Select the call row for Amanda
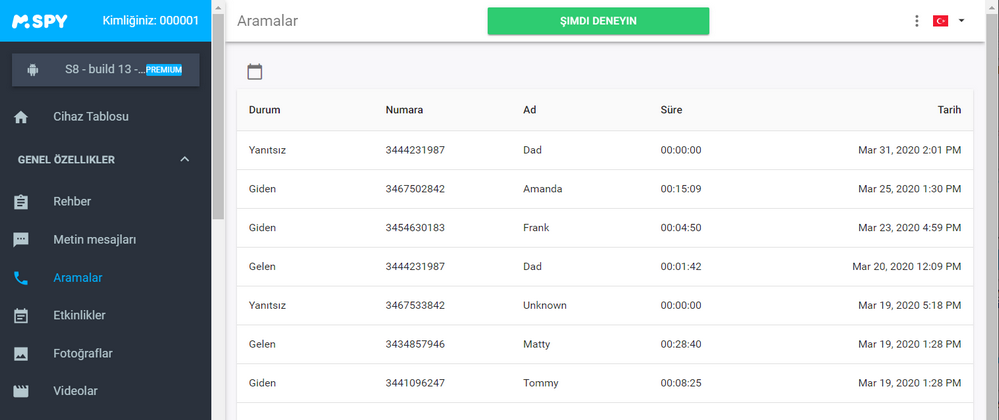 click(x=605, y=189)
